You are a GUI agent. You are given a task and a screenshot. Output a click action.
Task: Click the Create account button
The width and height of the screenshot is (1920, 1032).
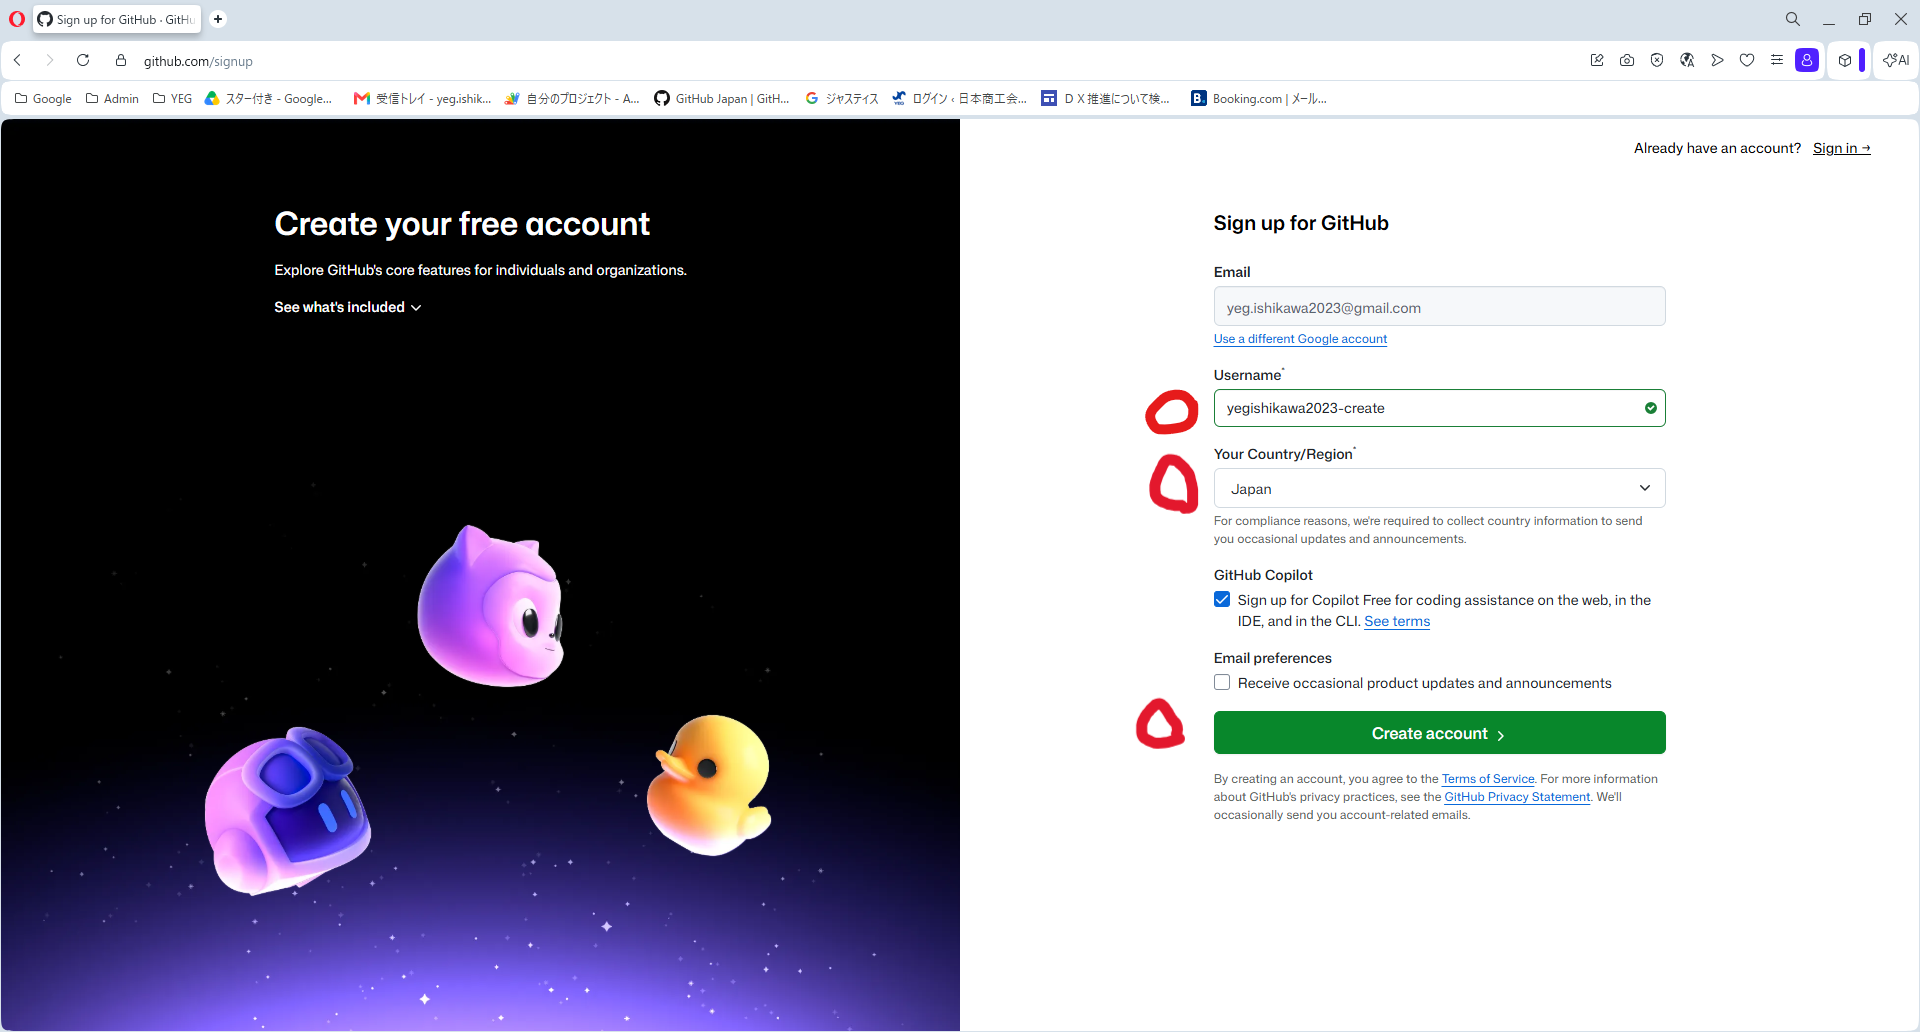1439,733
